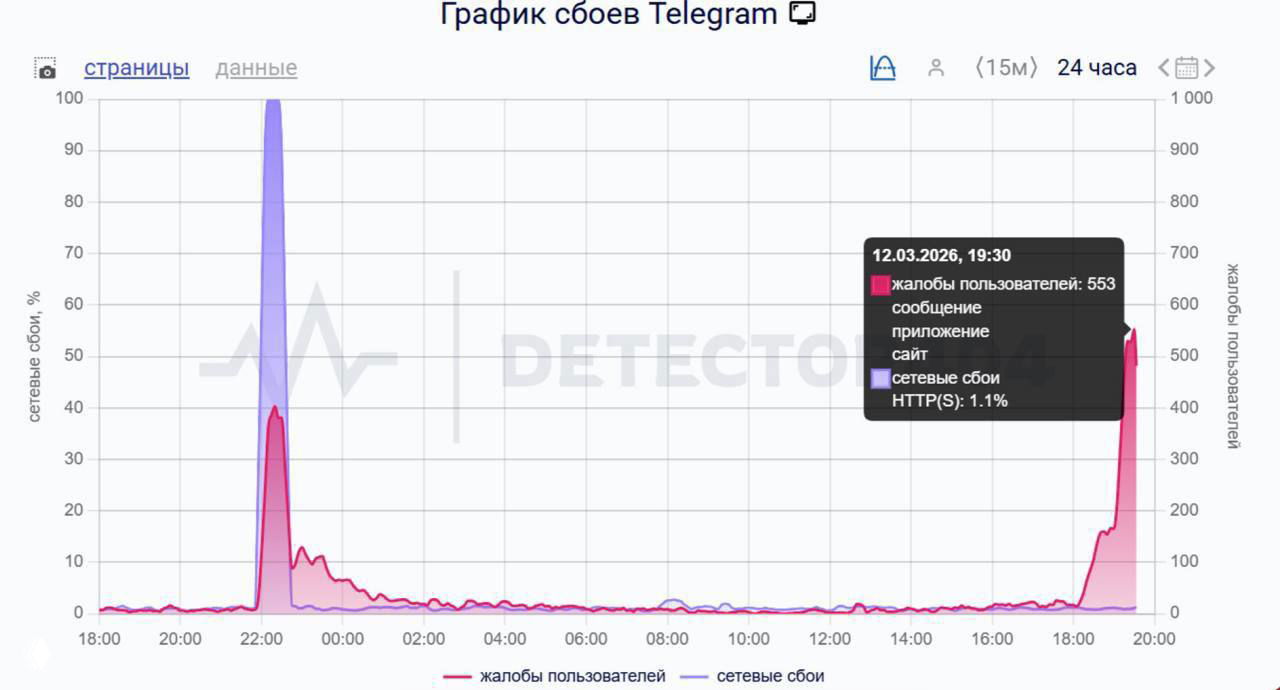Viewport: 1280px width, 690px height.
Task: Click the purple square beside сетевые сбои in tooltip
Action: (881, 377)
